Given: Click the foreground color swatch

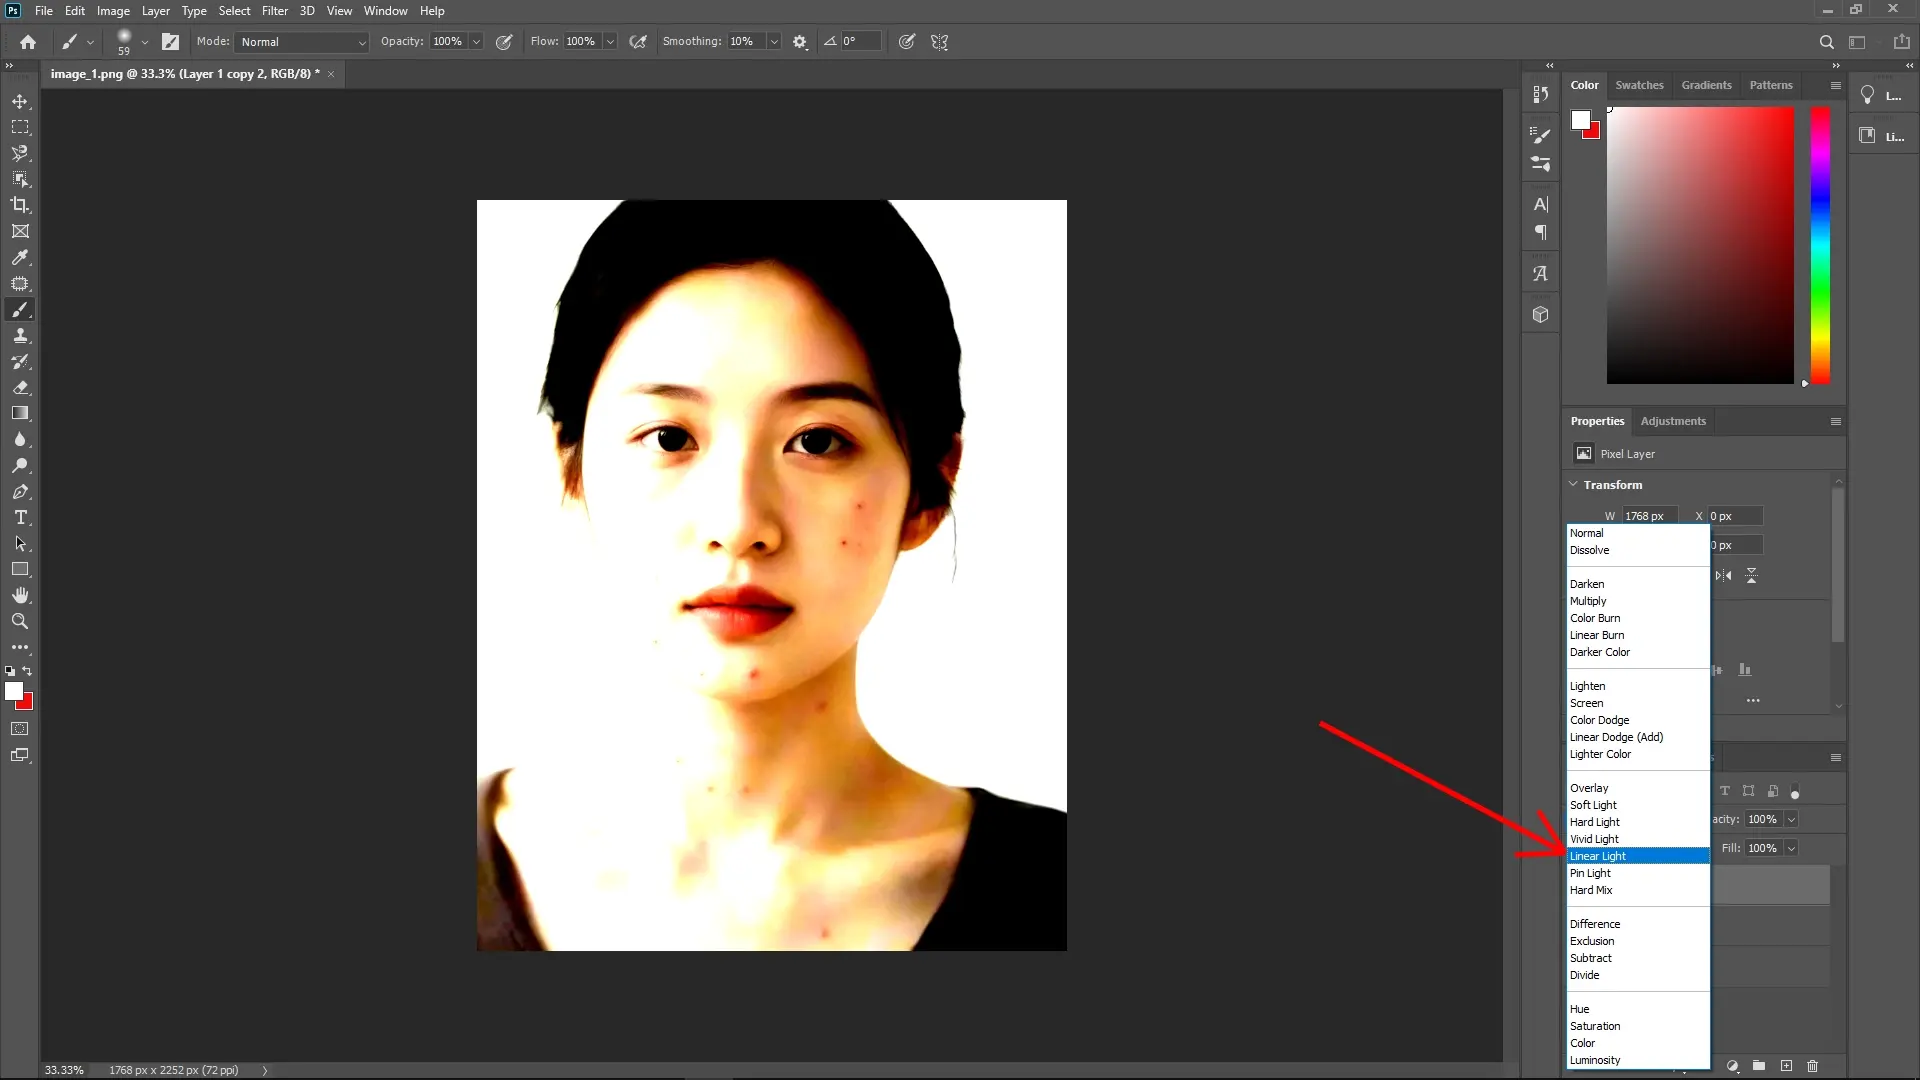Looking at the screenshot, I should tap(16, 690).
